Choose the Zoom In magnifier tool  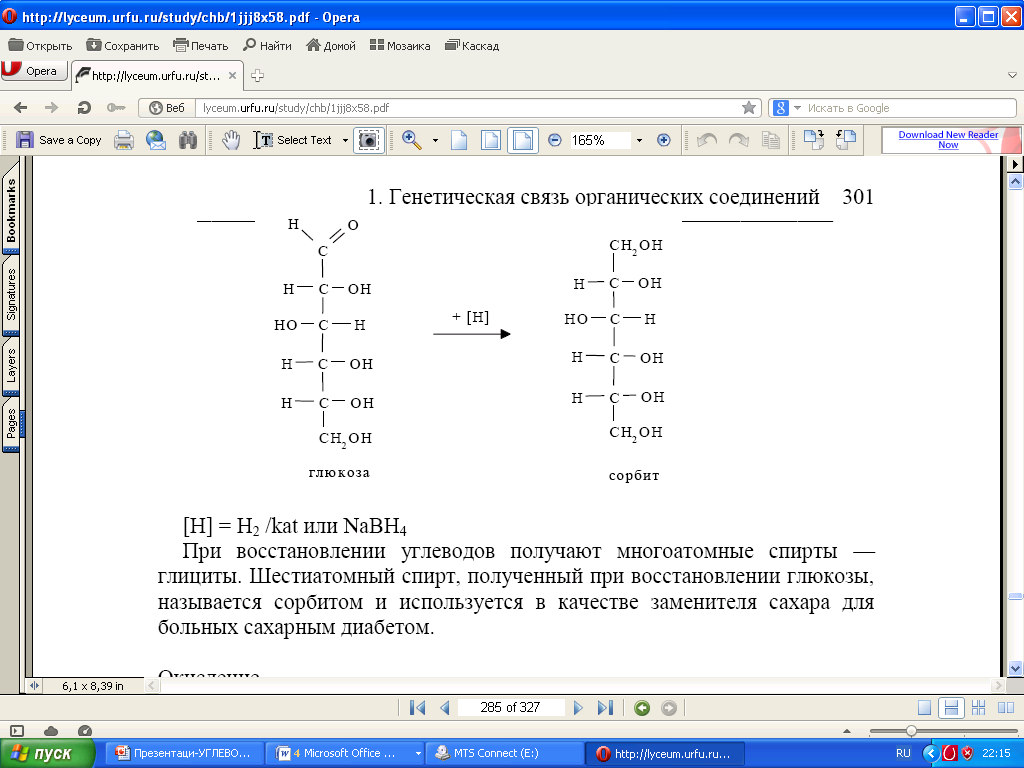click(x=411, y=140)
